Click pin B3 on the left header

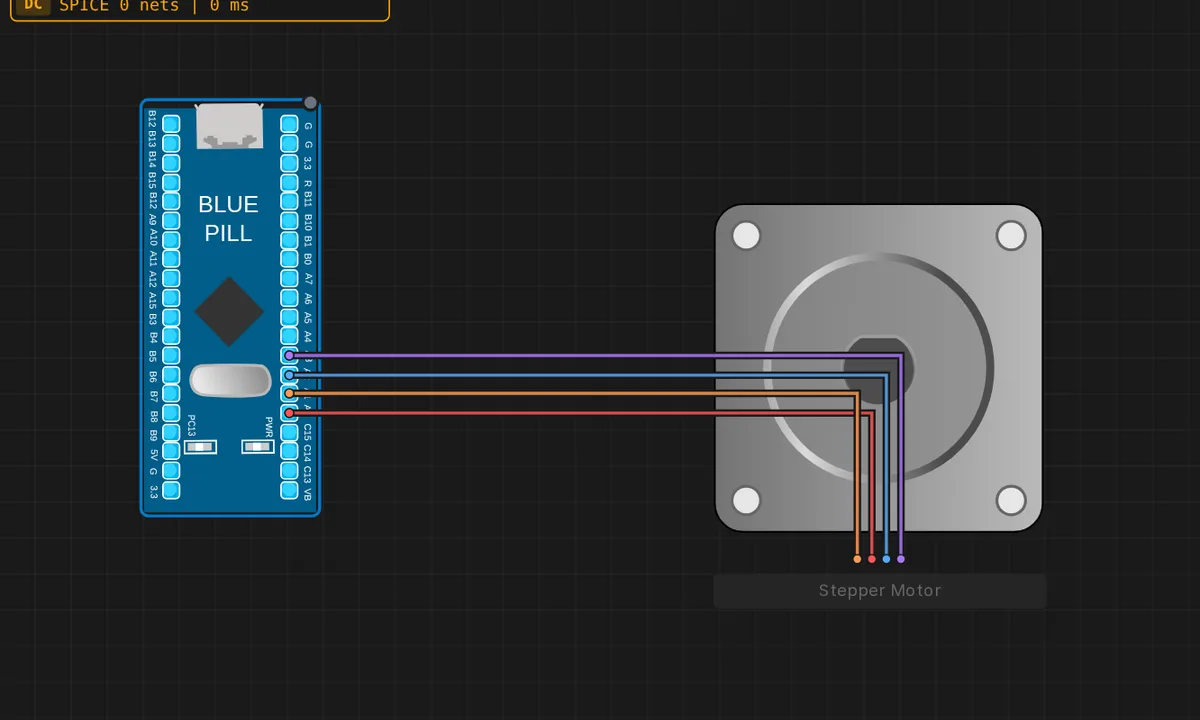point(171,317)
